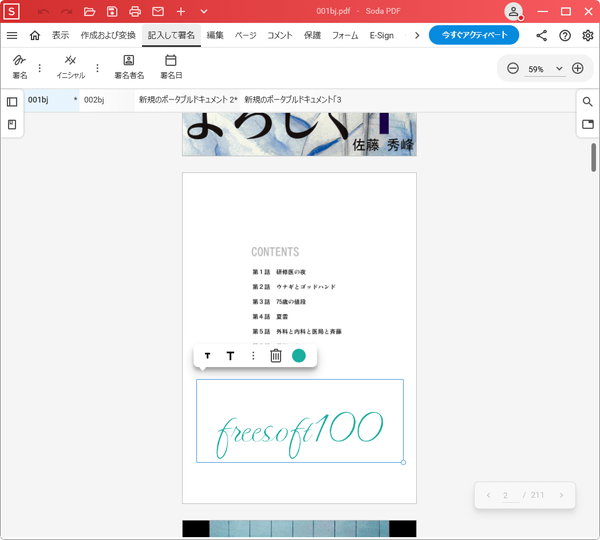
Task: Click the 第1話 contents entry
Action: point(279,272)
